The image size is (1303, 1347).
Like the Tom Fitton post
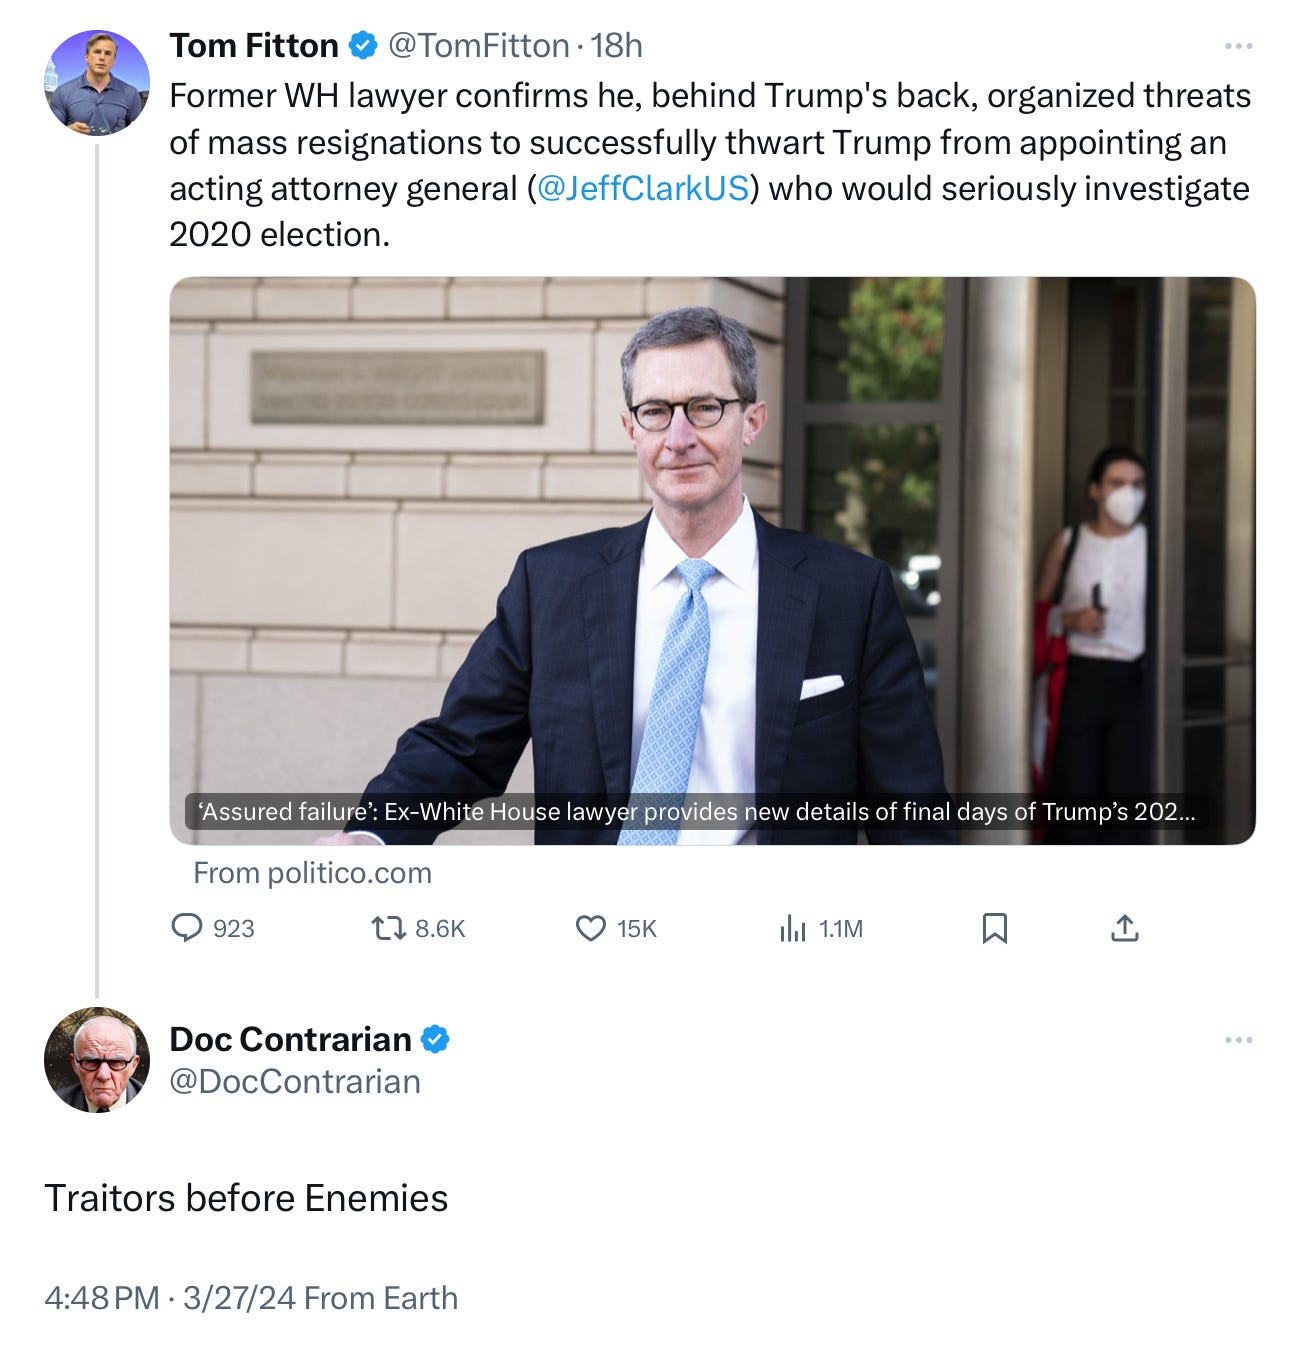(591, 929)
